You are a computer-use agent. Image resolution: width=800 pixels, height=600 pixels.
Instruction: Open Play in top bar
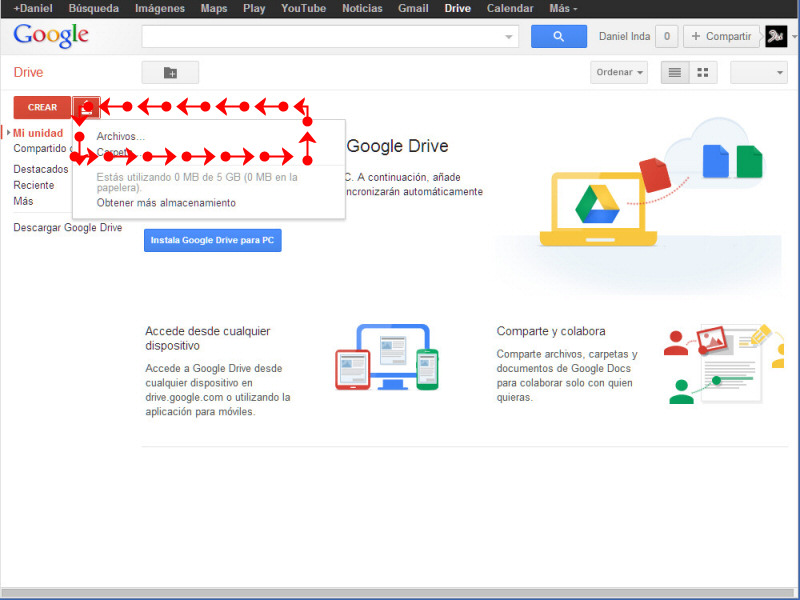point(254,8)
